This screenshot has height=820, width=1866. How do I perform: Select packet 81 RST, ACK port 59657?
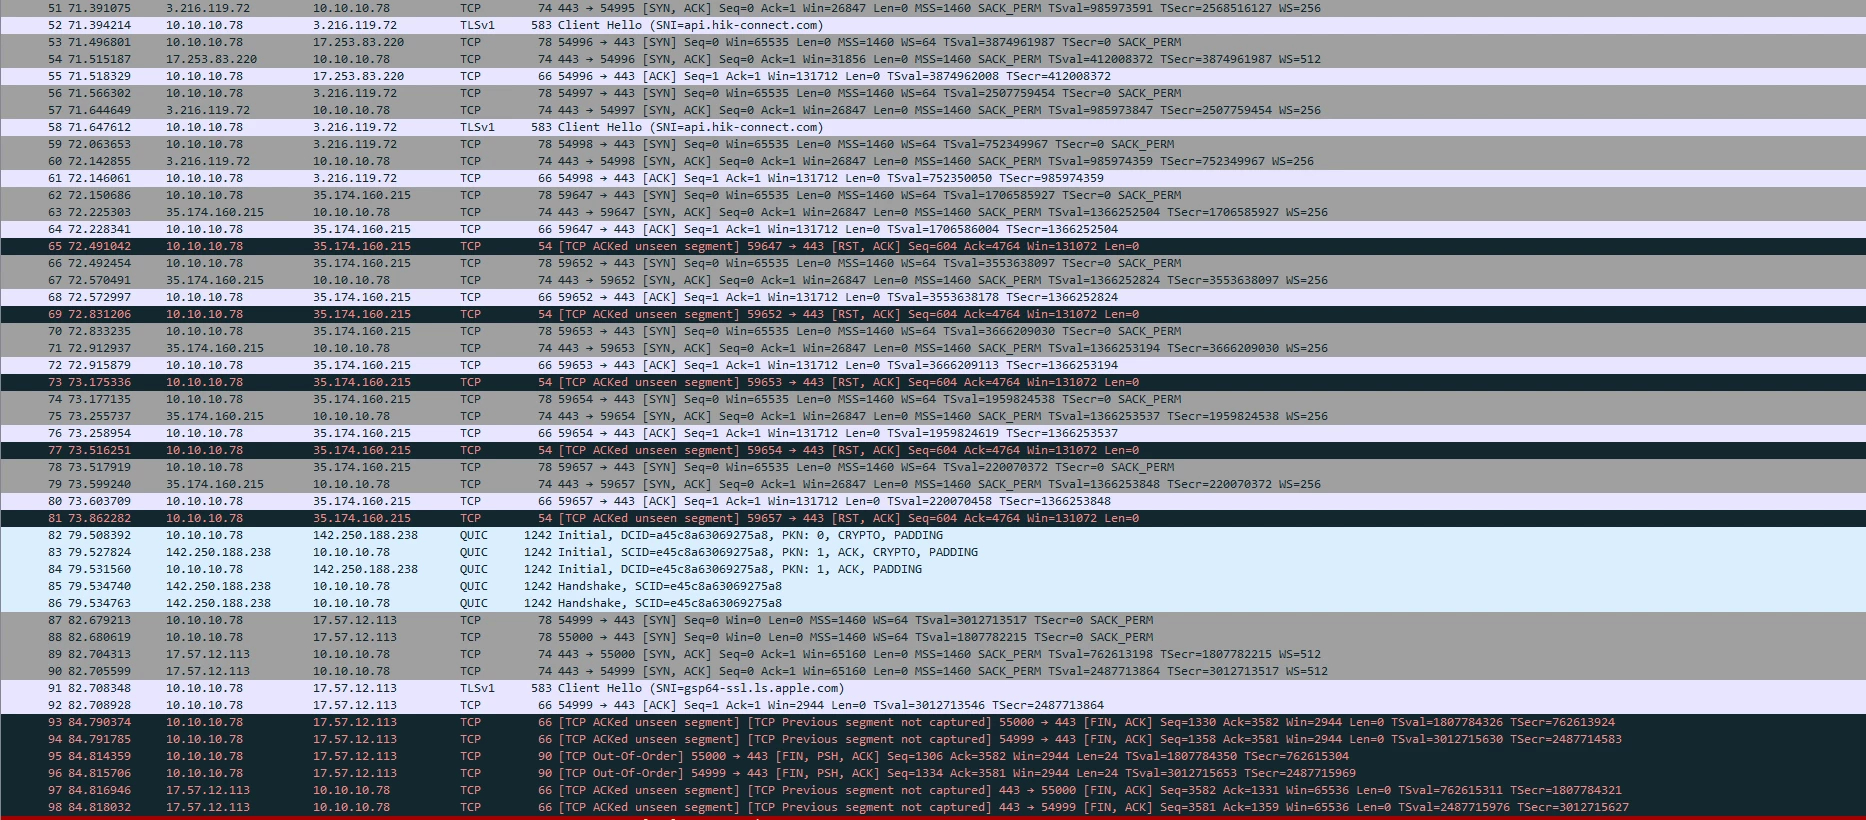pyautogui.click(x=933, y=518)
